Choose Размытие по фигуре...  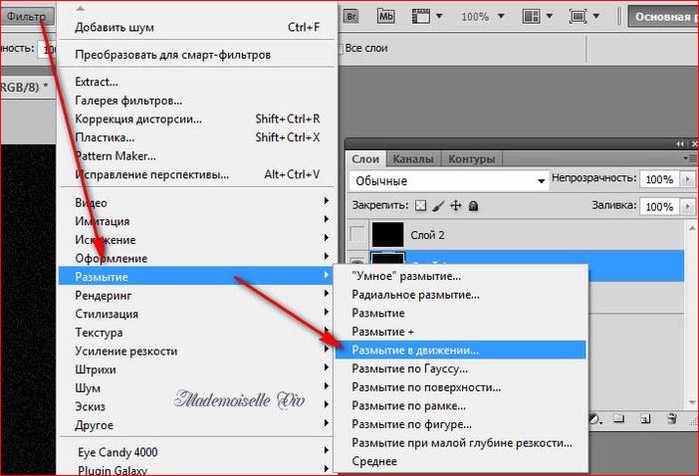click(x=461, y=424)
